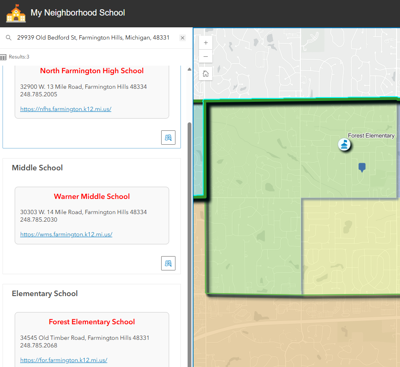Click the address search input field
Viewport: 400px width, 367px height.
coord(93,38)
